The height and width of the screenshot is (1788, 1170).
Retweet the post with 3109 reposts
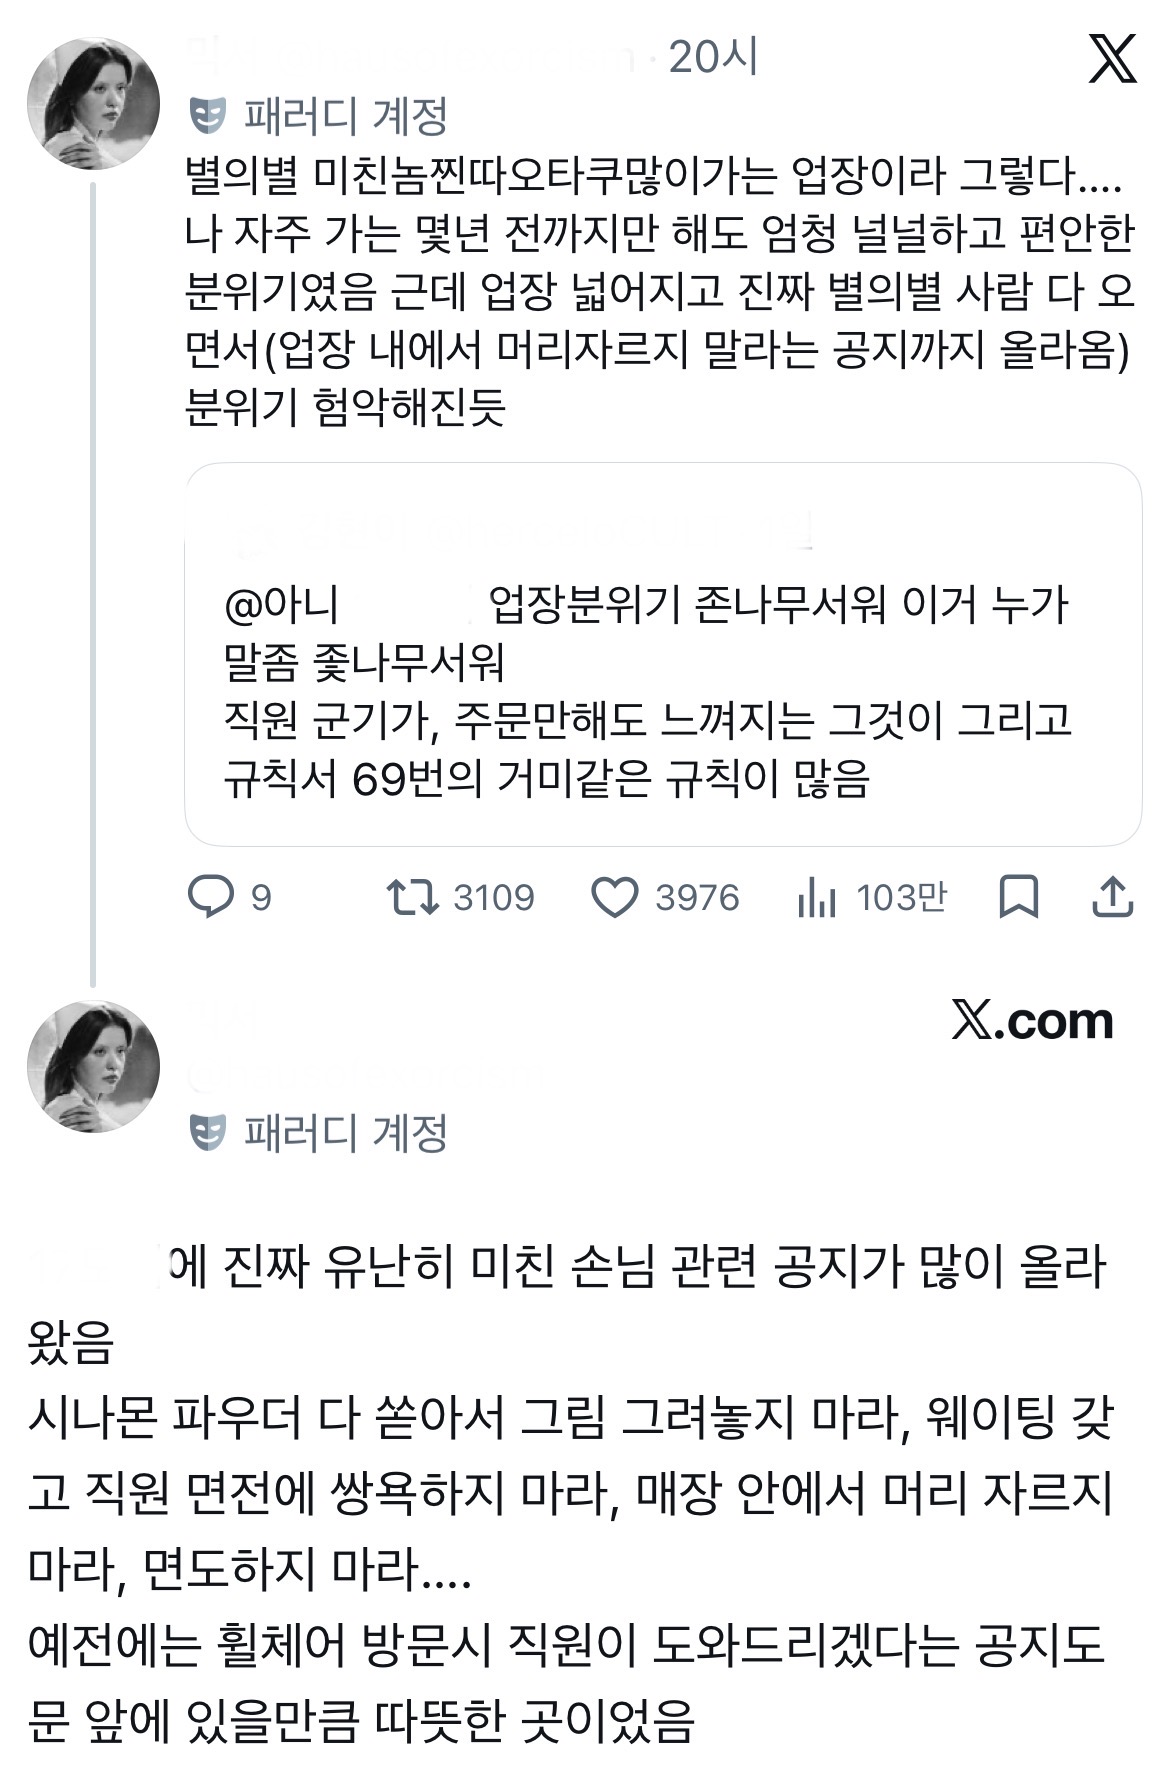[413, 897]
